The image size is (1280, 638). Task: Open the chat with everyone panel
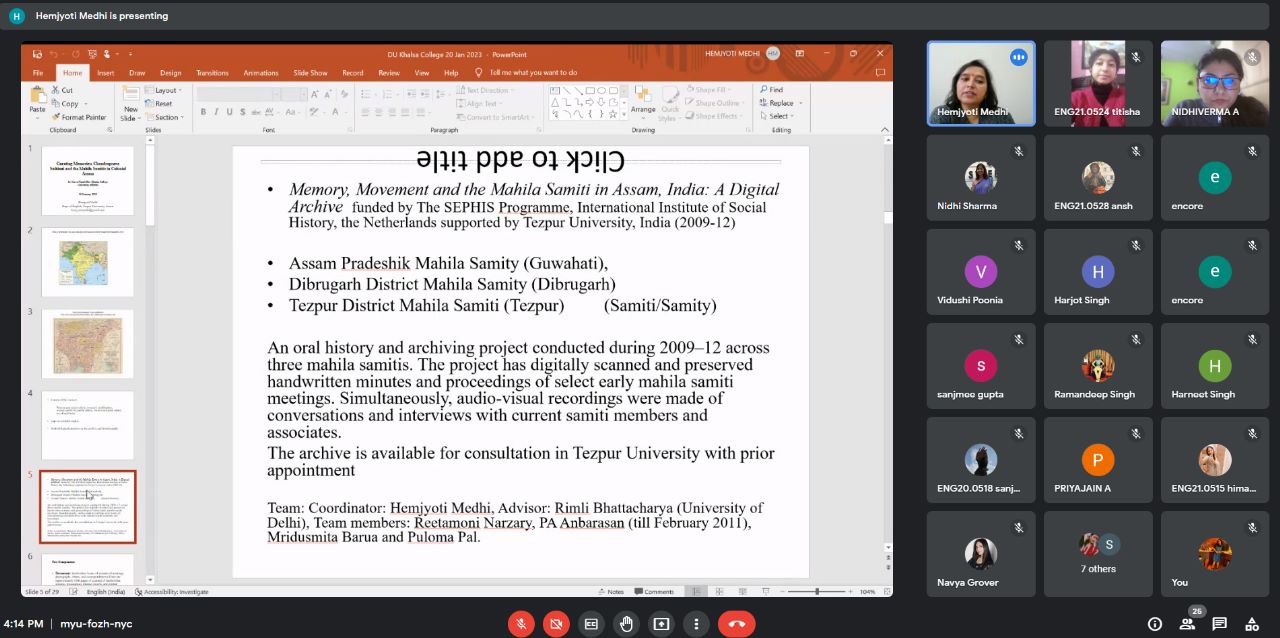(x=1219, y=624)
